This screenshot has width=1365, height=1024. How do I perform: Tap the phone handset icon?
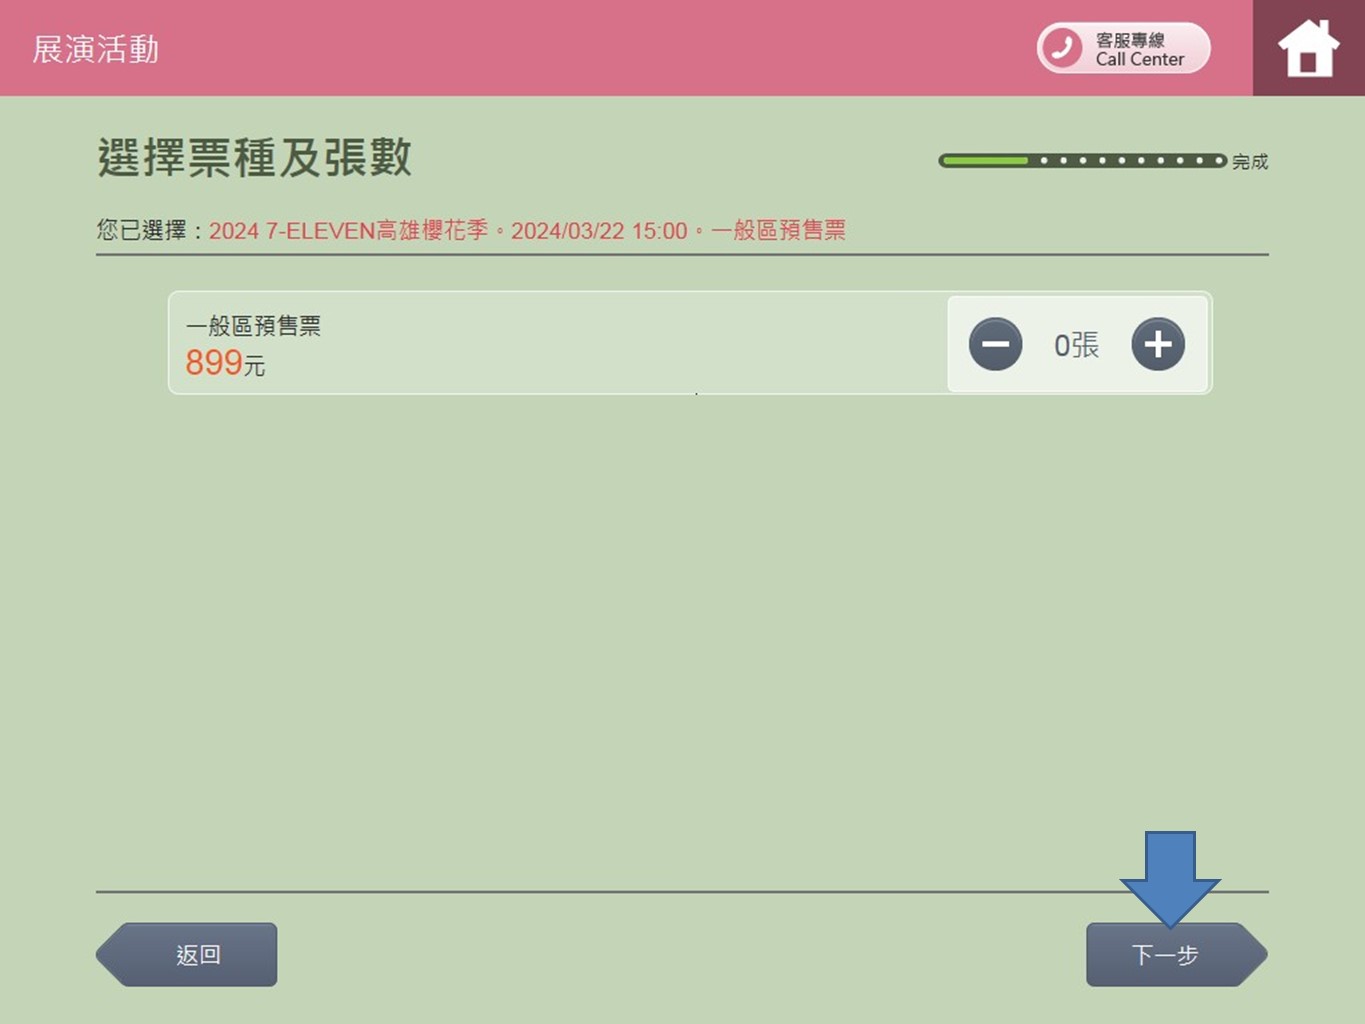pyautogui.click(x=1062, y=48)
